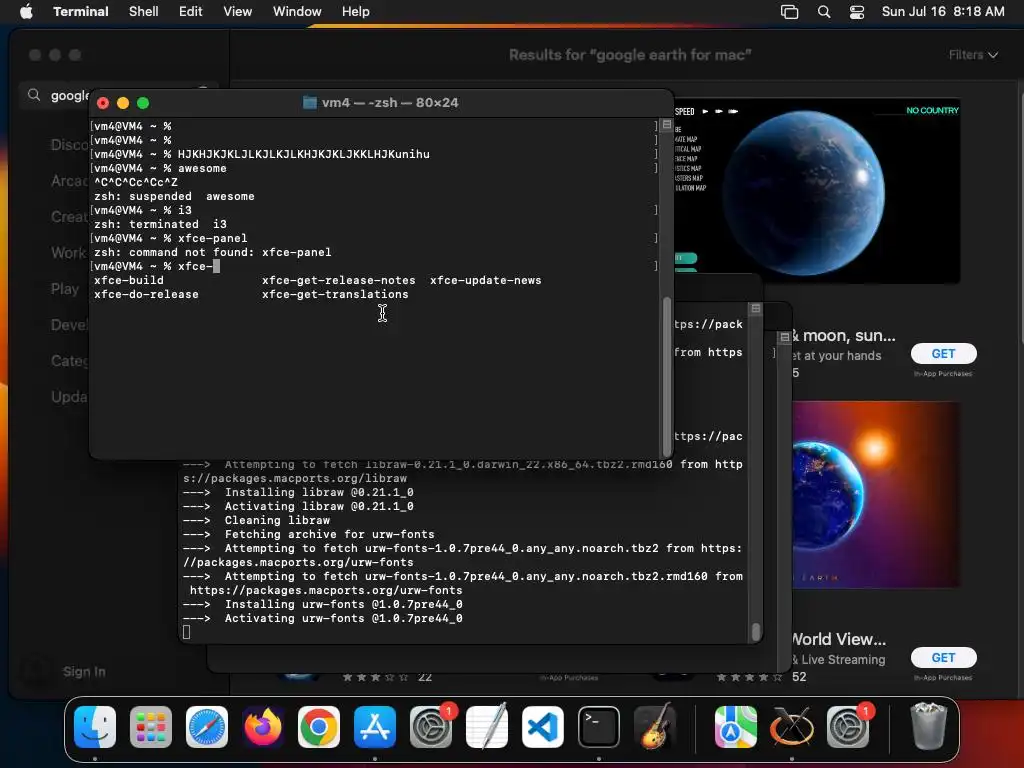Click the front Terminal's vm4 folder title icon

[x=310, y=103]
